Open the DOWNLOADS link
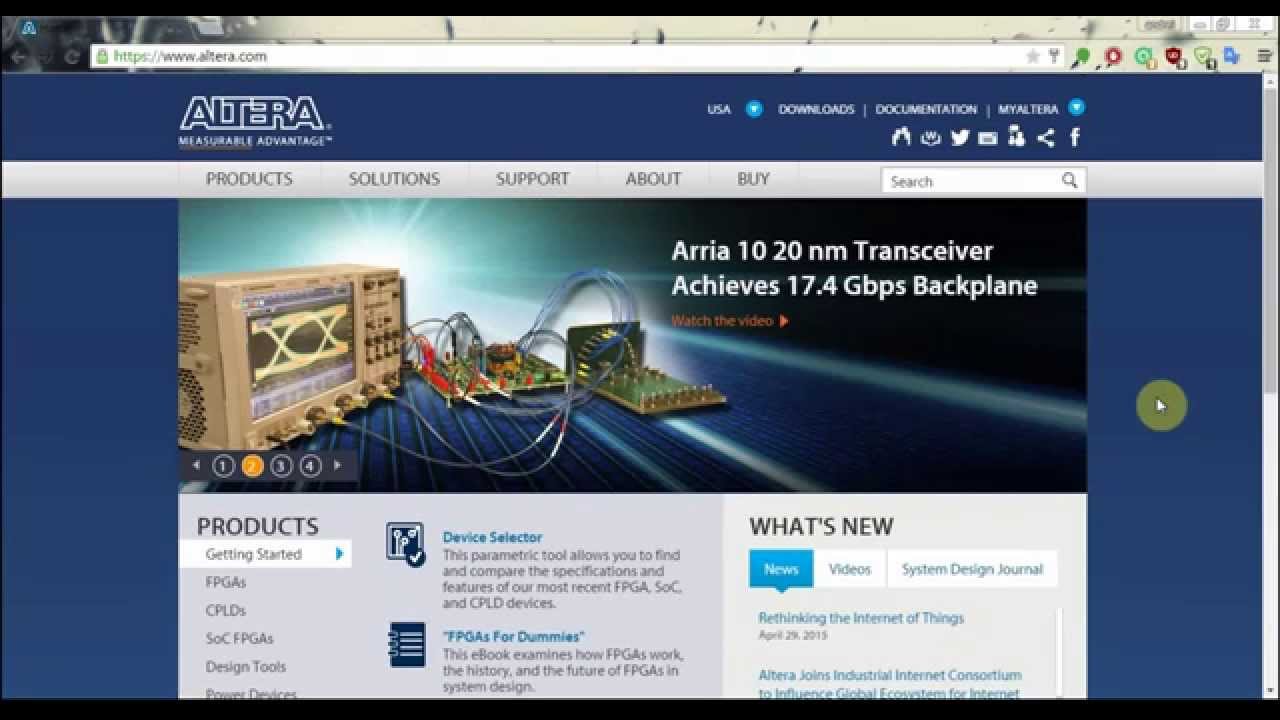This screenshot has height=720, width=1280. pyautogui.click(x=816, y=109)
